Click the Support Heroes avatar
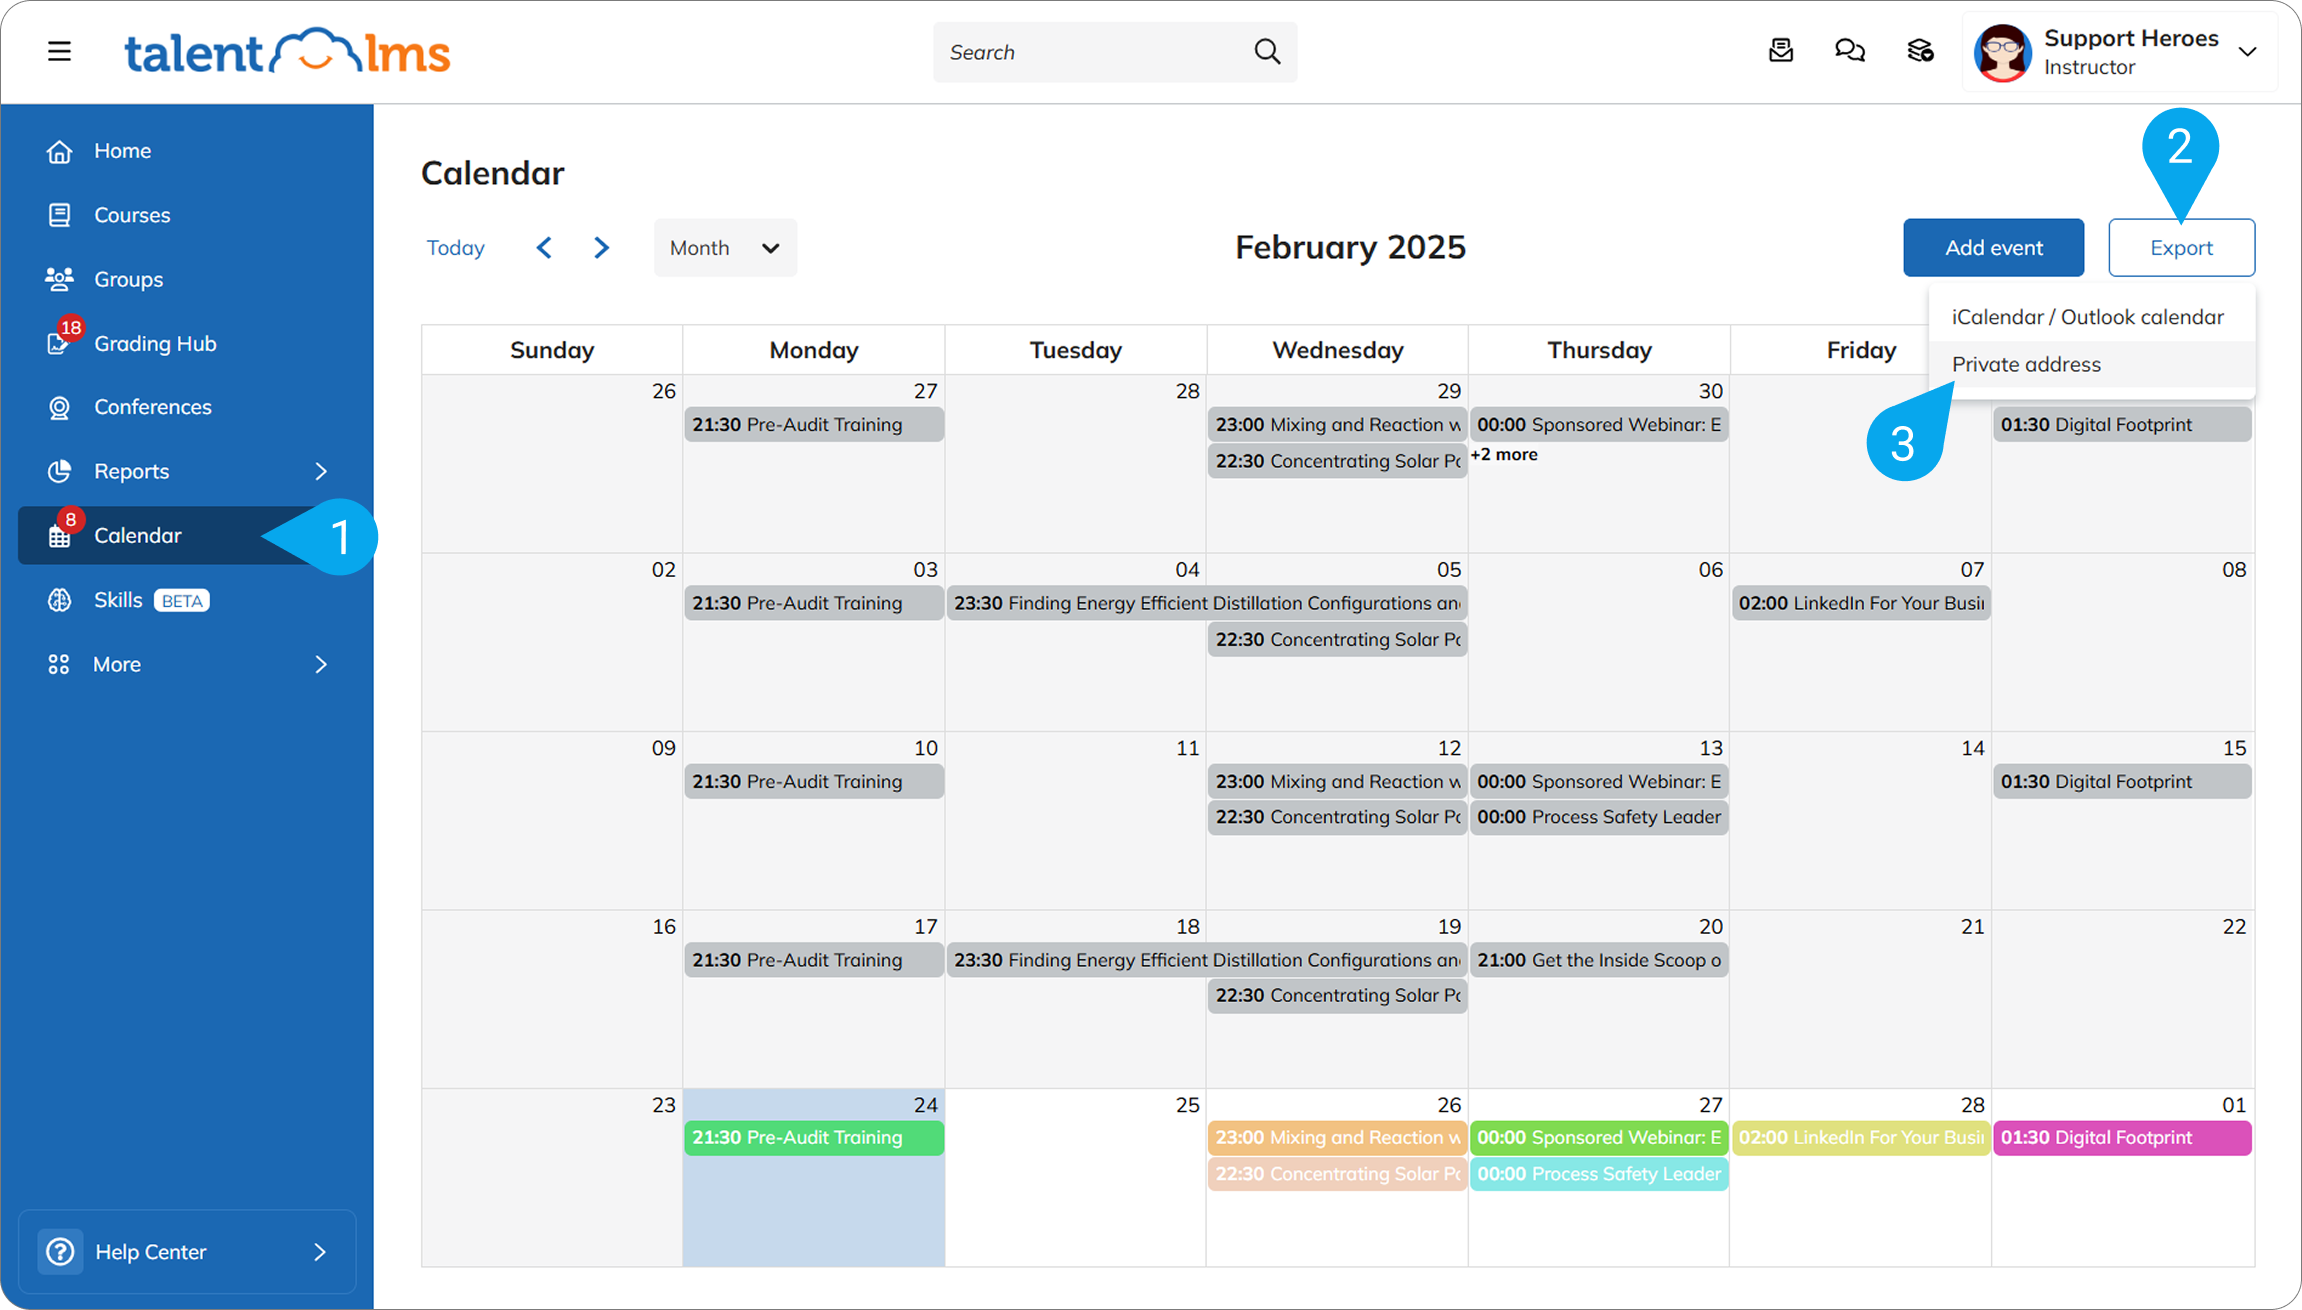The image size is (2302, 1310). 2002,52
